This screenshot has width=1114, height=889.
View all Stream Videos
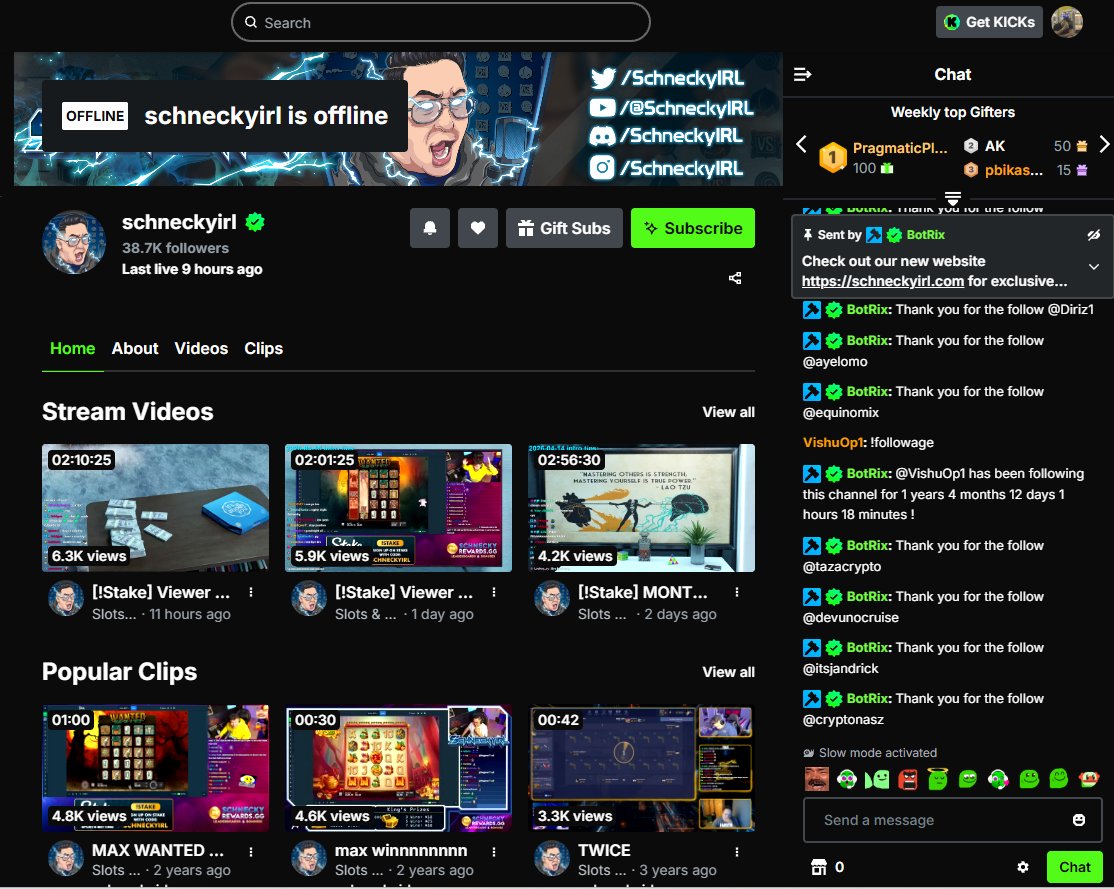(x=728, y=412)
